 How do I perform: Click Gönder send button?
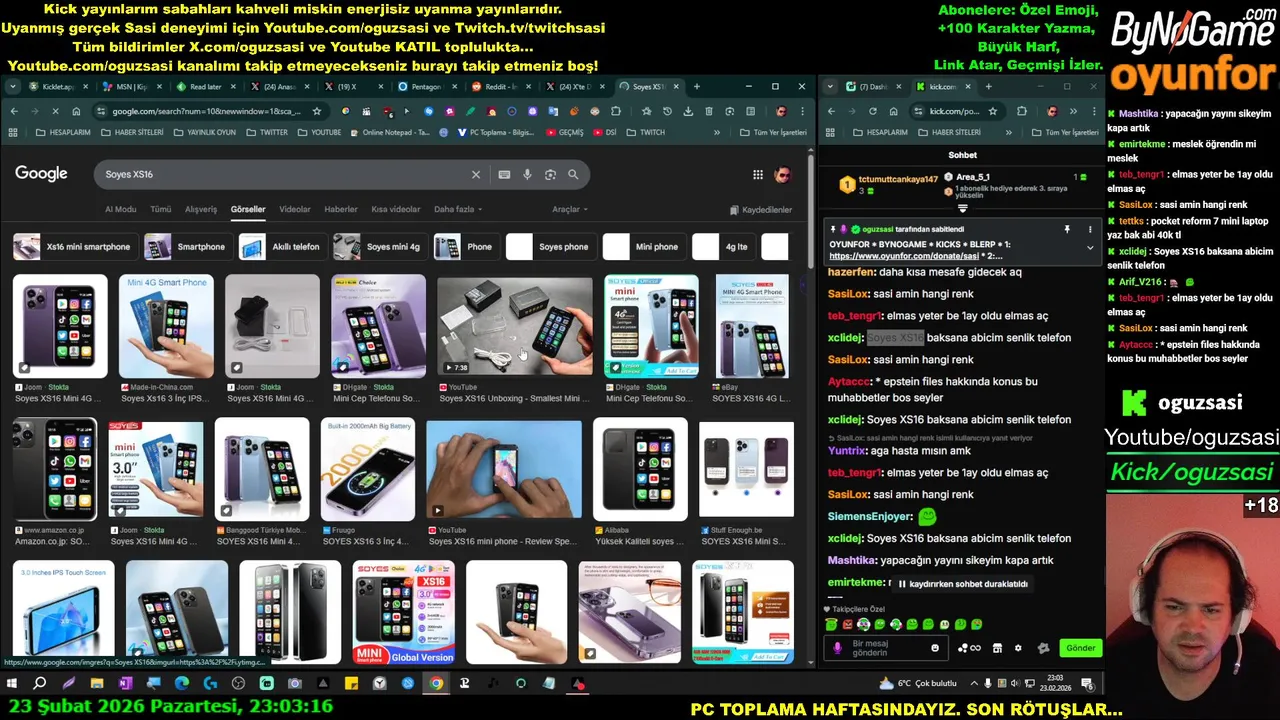(x=1080, y=648)
